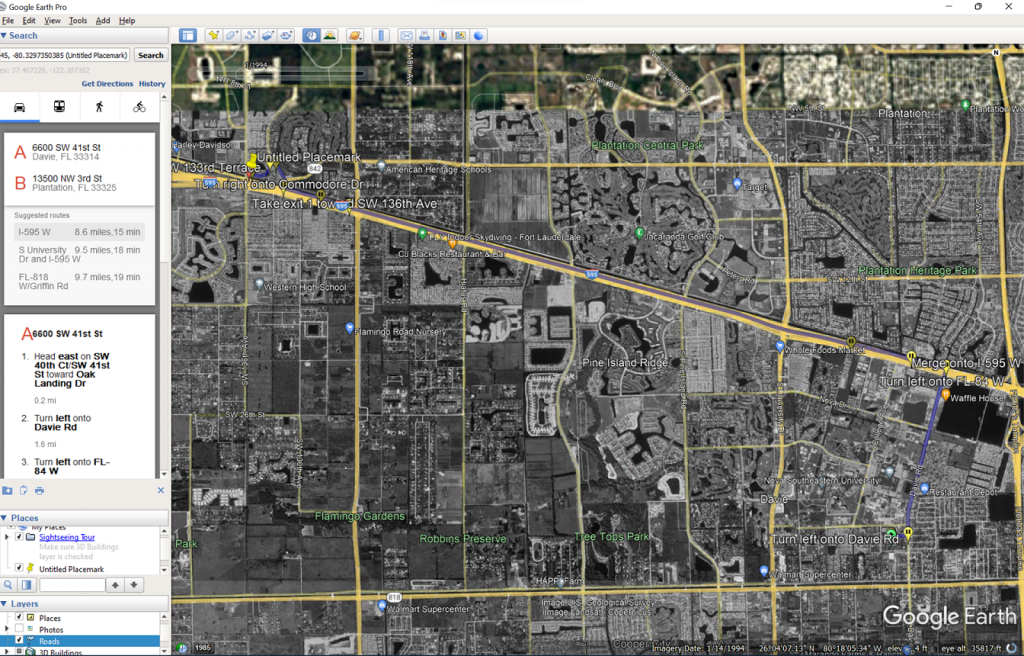Select the Add Path tool
1024x656 pixels.
pyautogui.click(x=250, y=35)
